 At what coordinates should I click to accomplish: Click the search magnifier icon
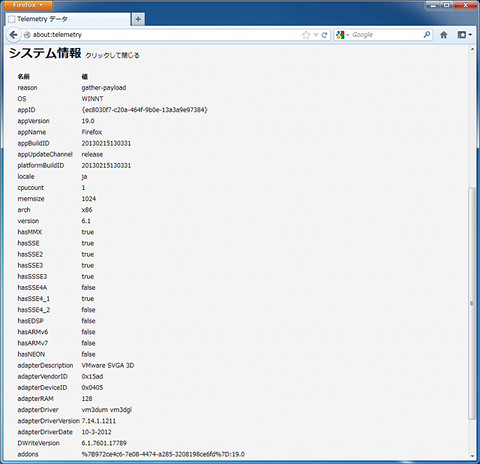pyautogui.click(x=426, y=35)
